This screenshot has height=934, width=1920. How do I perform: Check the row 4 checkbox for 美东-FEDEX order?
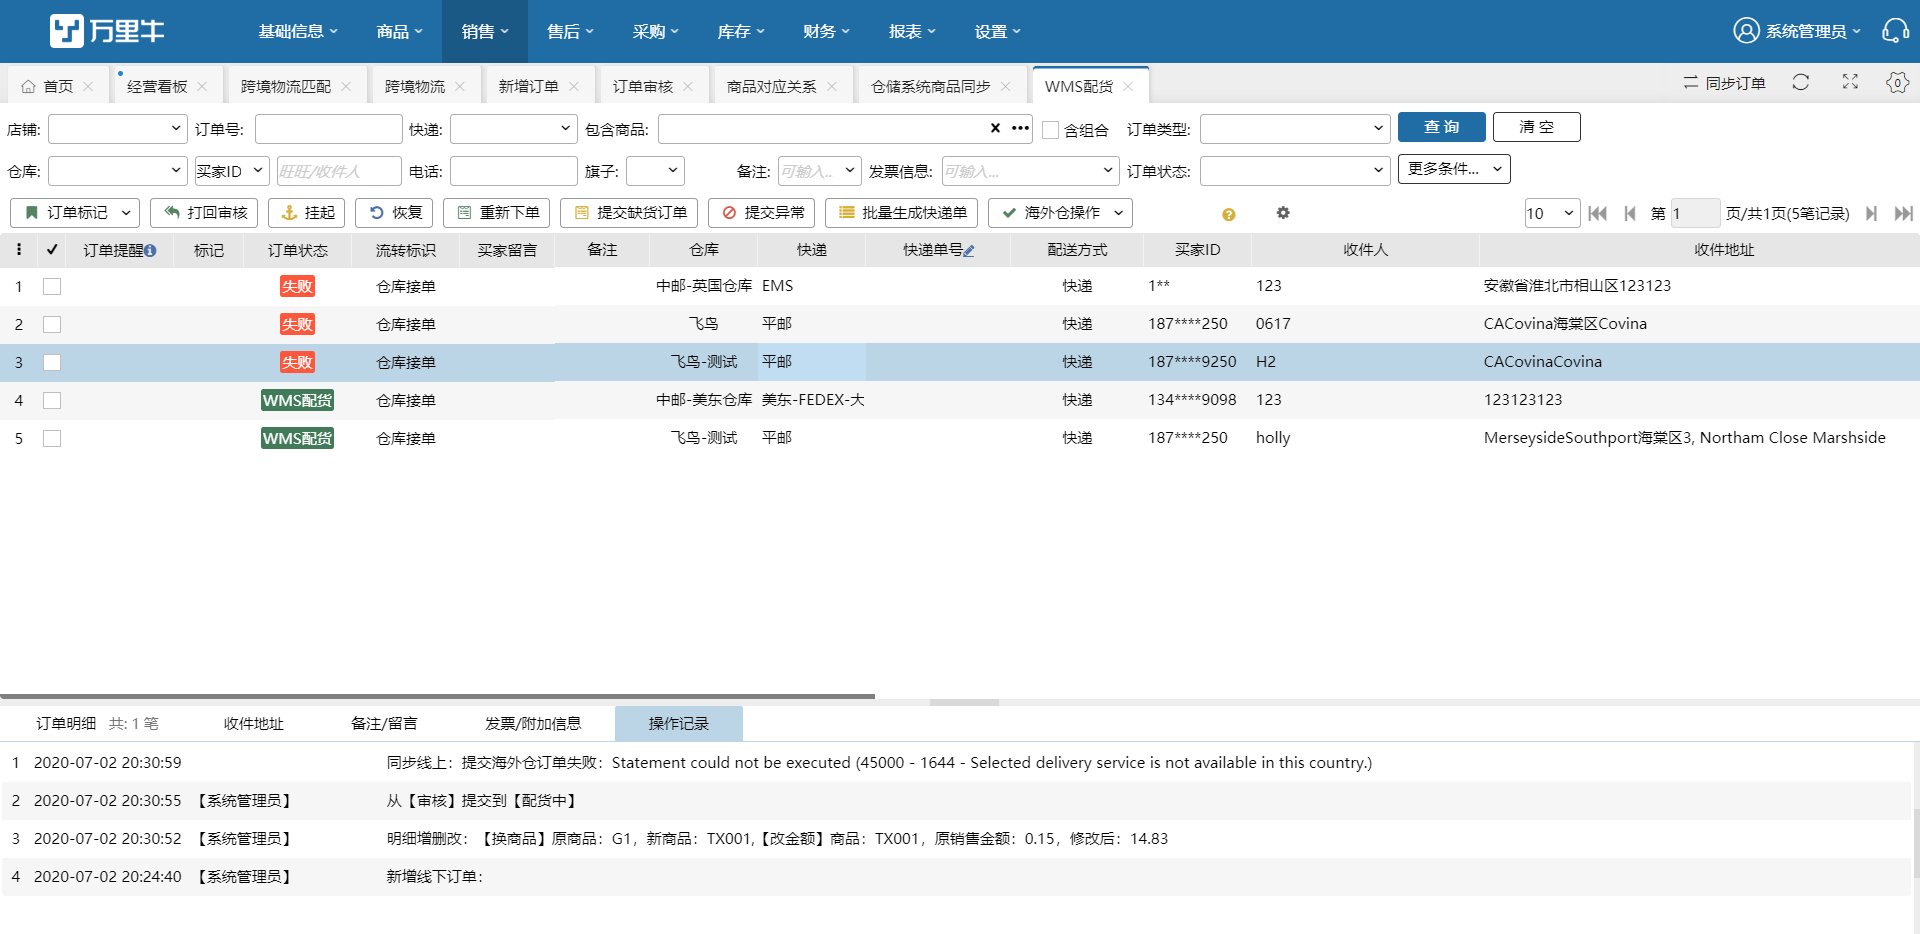pyautogui.click(x=52, y=401)
